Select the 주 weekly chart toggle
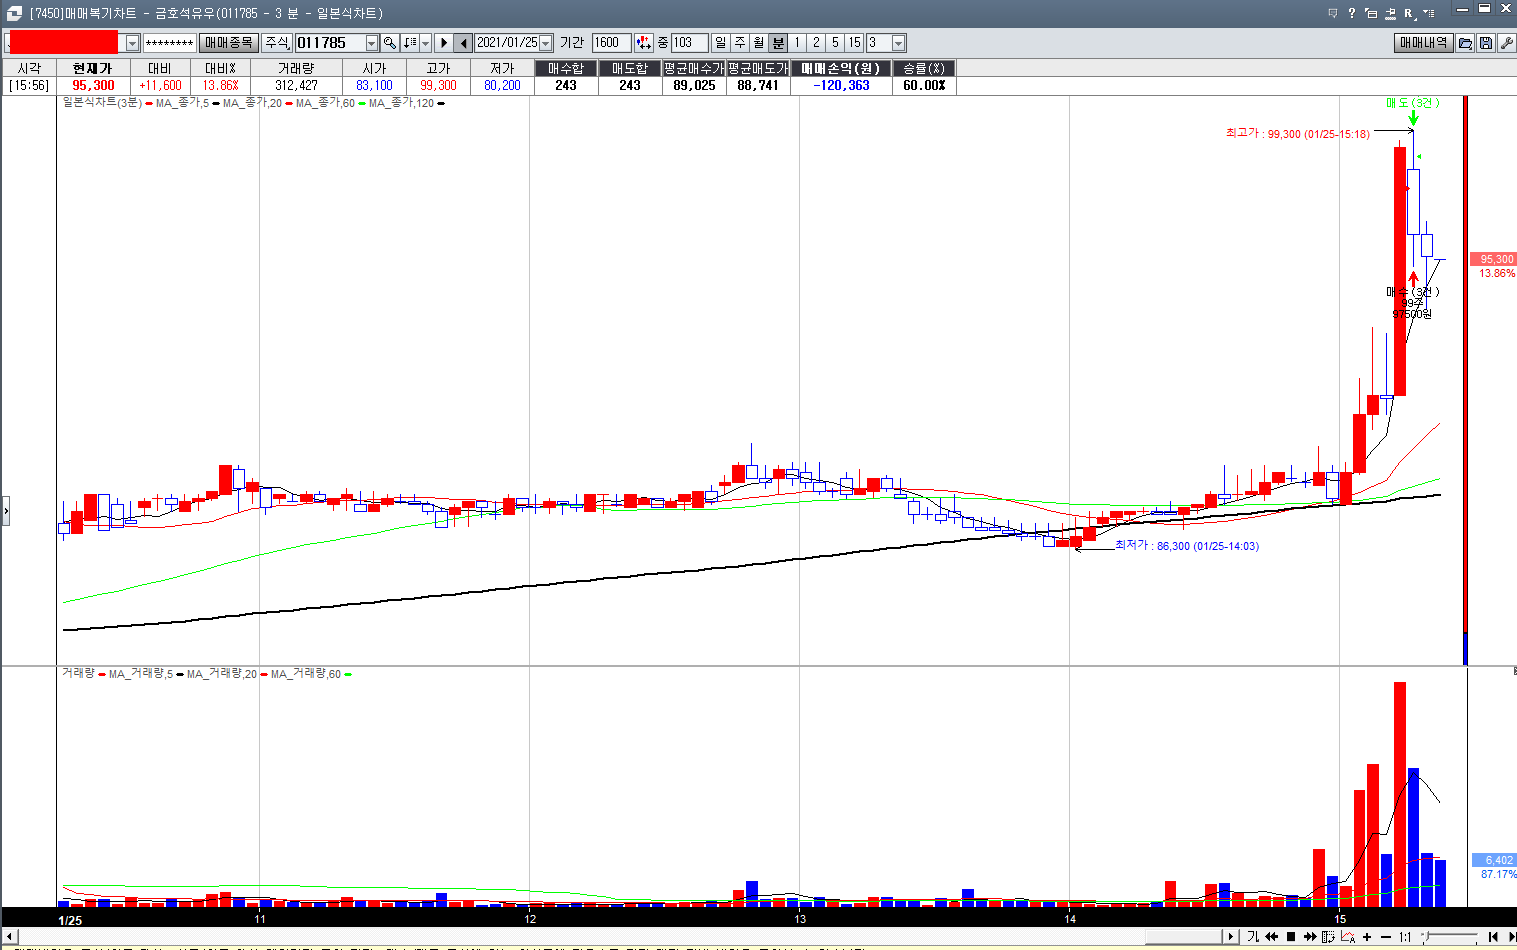The width and height of the screenshot is (1517, 950). (x=740, y=43)
